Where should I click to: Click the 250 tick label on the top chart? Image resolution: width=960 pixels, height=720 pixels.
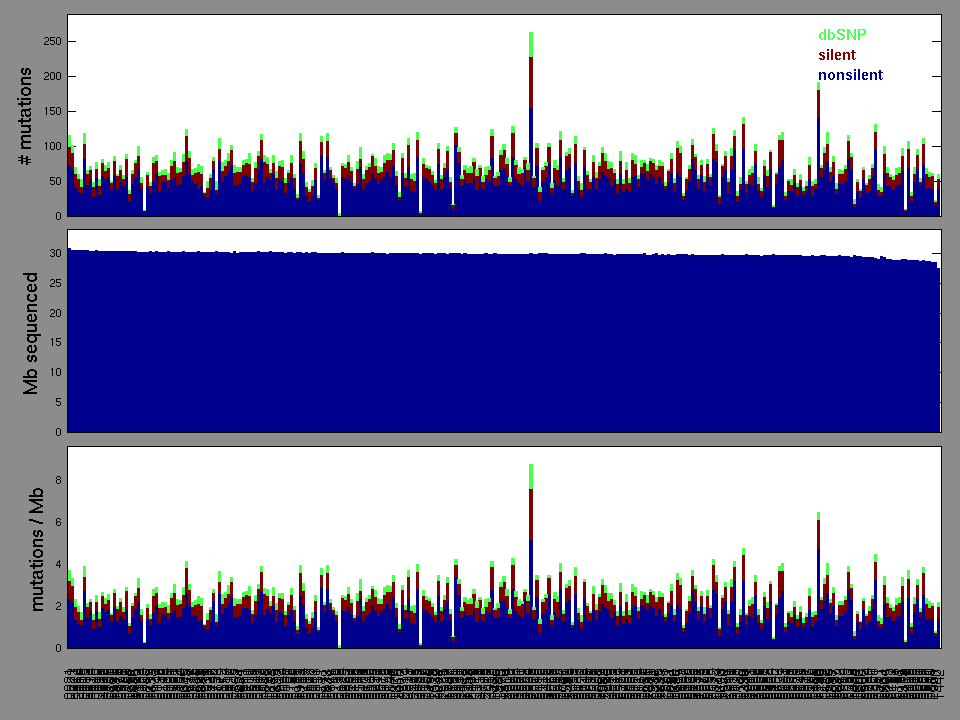[50, 42]
